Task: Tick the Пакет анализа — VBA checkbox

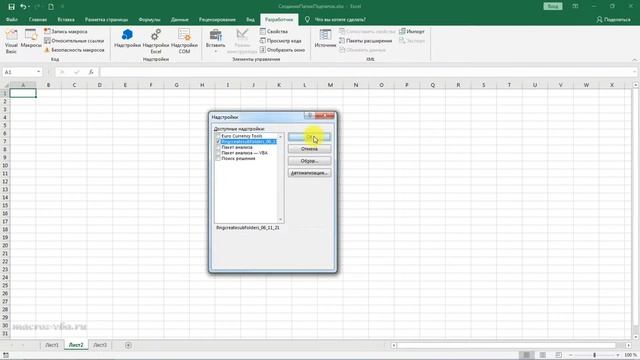Action: [218, 153]
